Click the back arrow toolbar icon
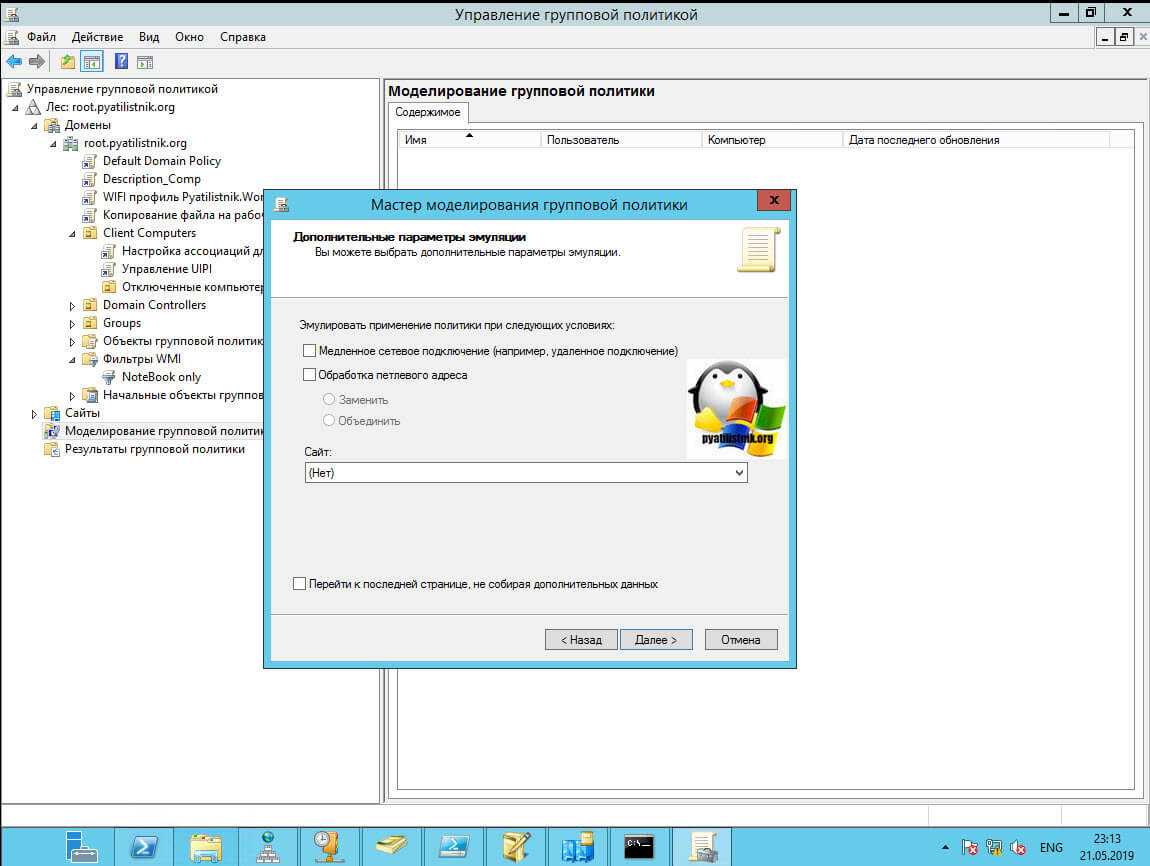The height and width of the screenshot is (866, 1150). point(14,62)
